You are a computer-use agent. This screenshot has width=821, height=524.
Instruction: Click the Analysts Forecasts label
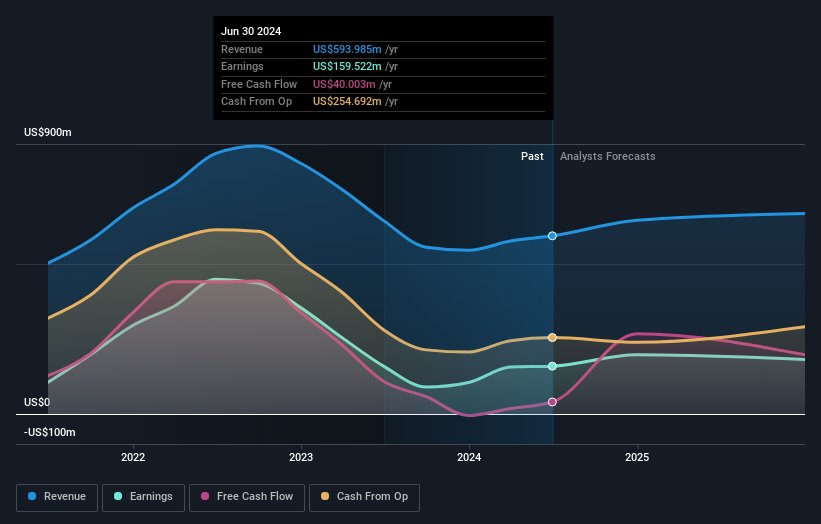coord(607,156)
